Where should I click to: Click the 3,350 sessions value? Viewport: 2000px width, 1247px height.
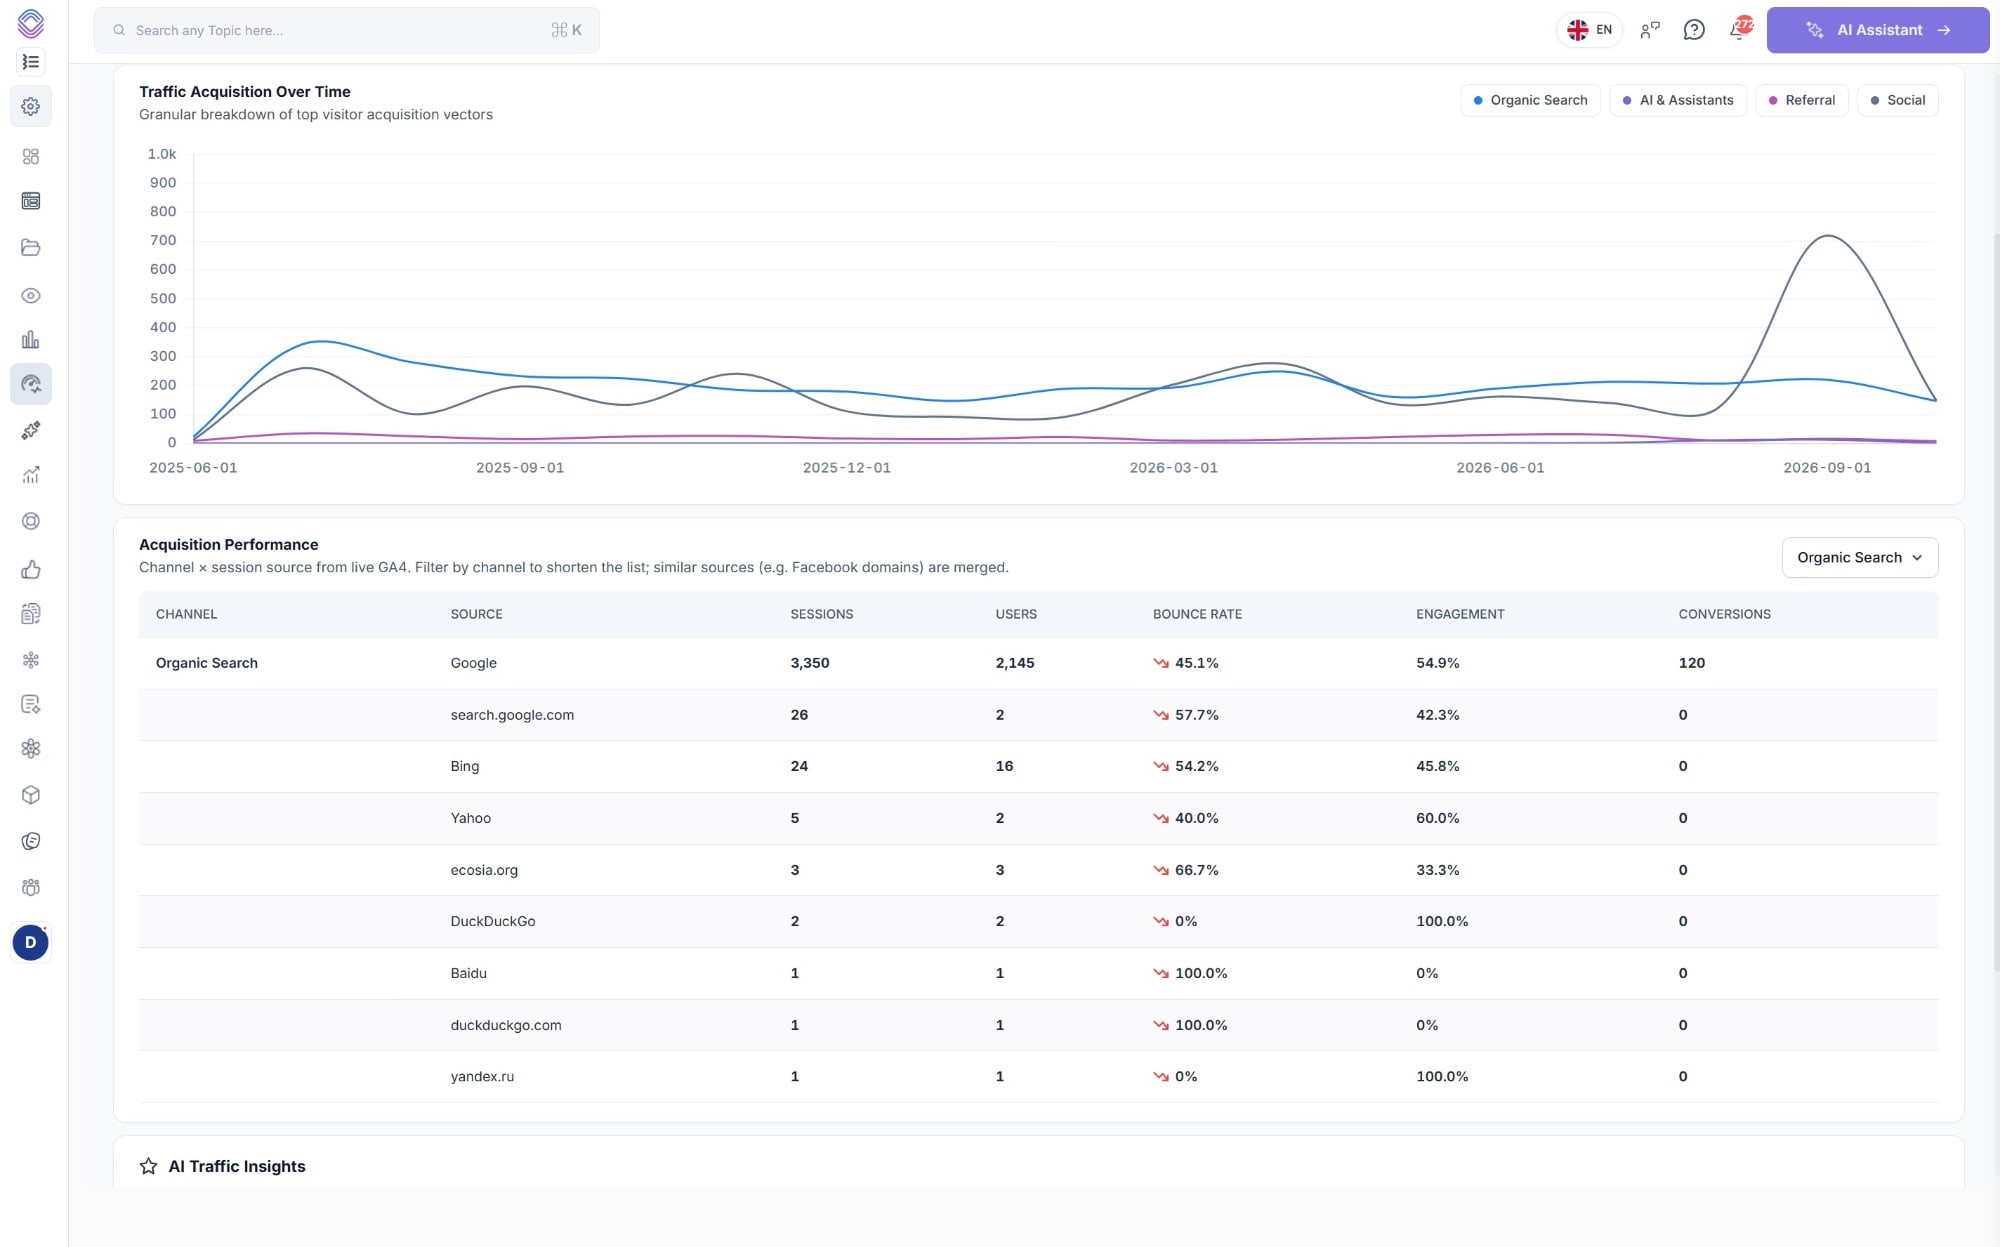coord(810,663)
